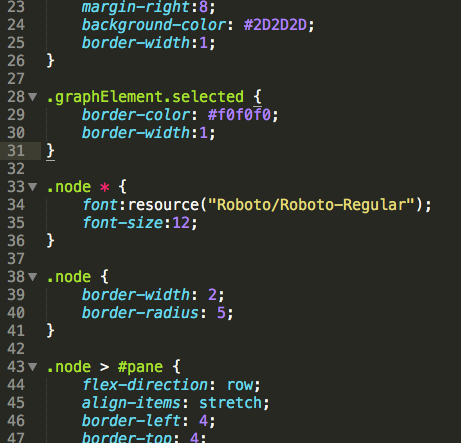Click line number 24 in gutter
Screen dimensions: 461x443
point(16,25)
